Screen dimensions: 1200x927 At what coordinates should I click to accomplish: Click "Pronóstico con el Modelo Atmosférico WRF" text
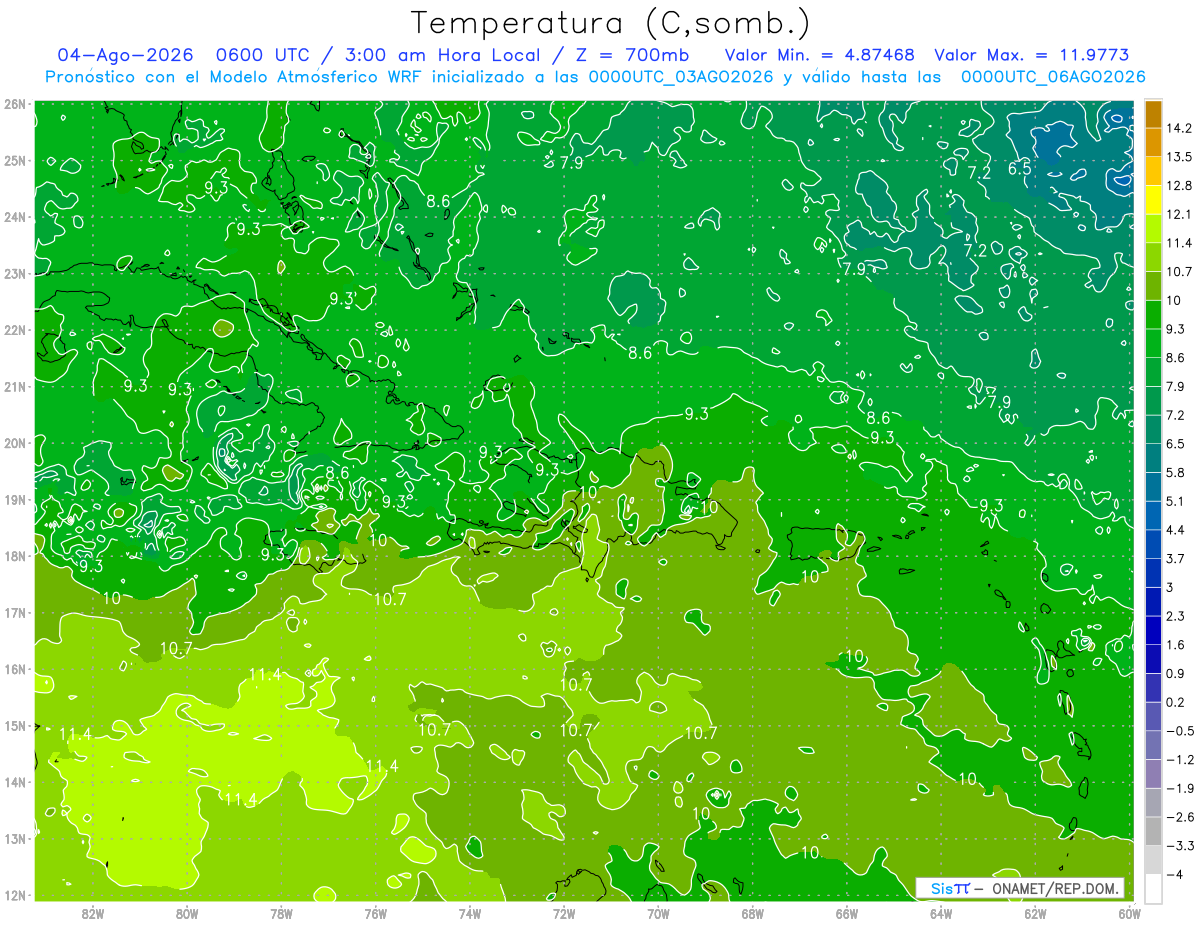tap(234, 77)
